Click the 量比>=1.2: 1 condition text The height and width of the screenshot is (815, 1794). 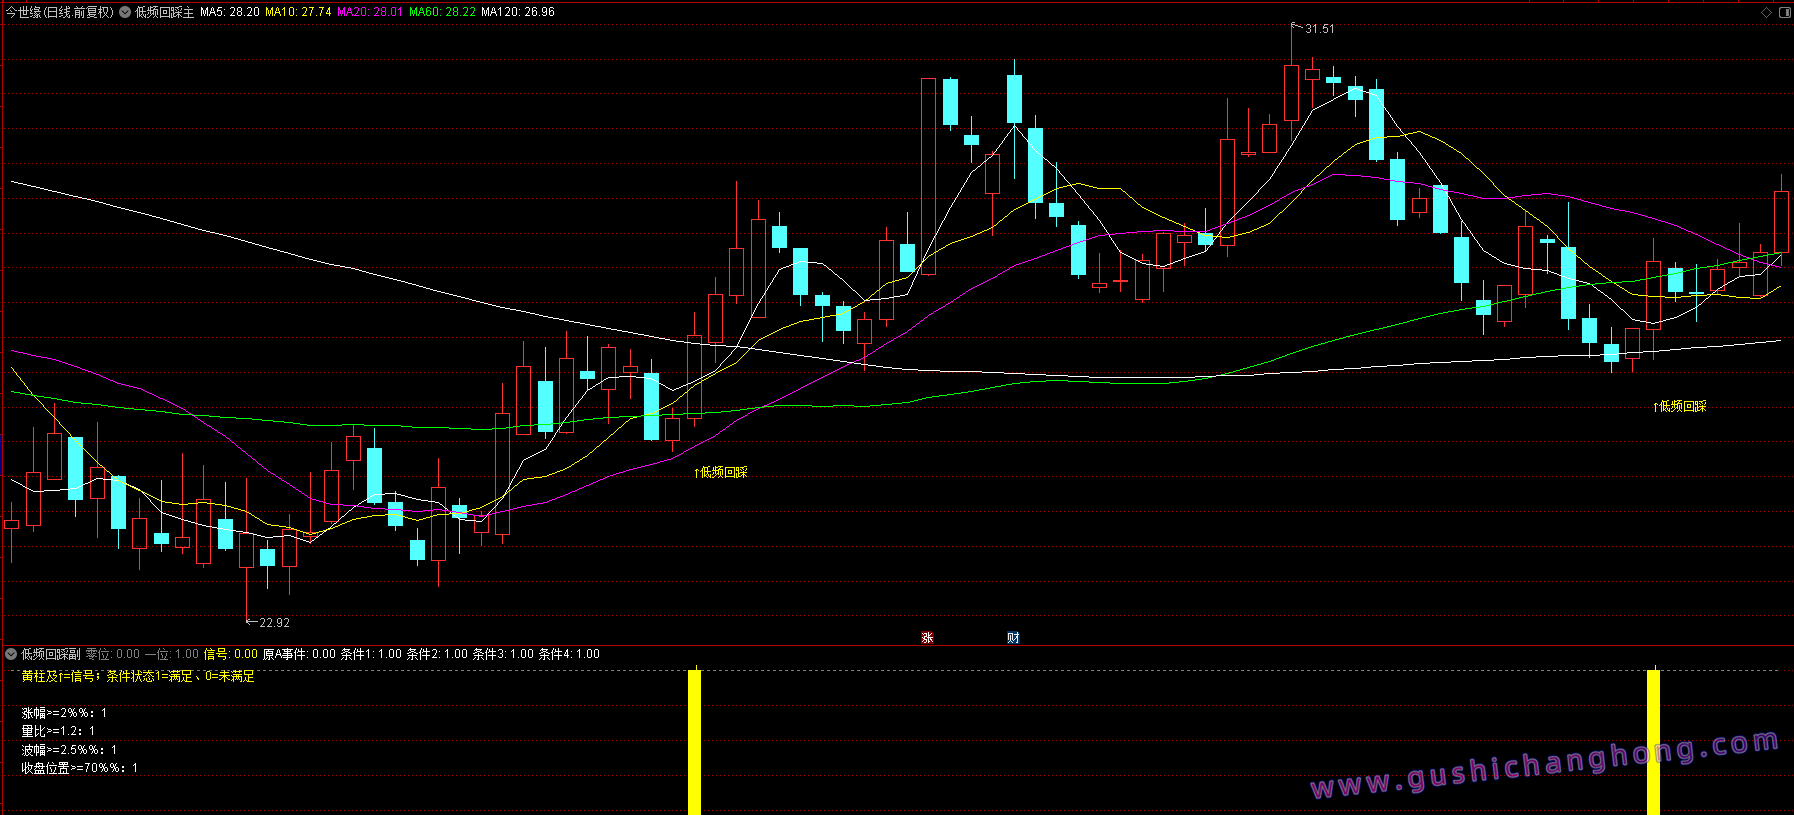pyautogui.click(x=58, y=731)
